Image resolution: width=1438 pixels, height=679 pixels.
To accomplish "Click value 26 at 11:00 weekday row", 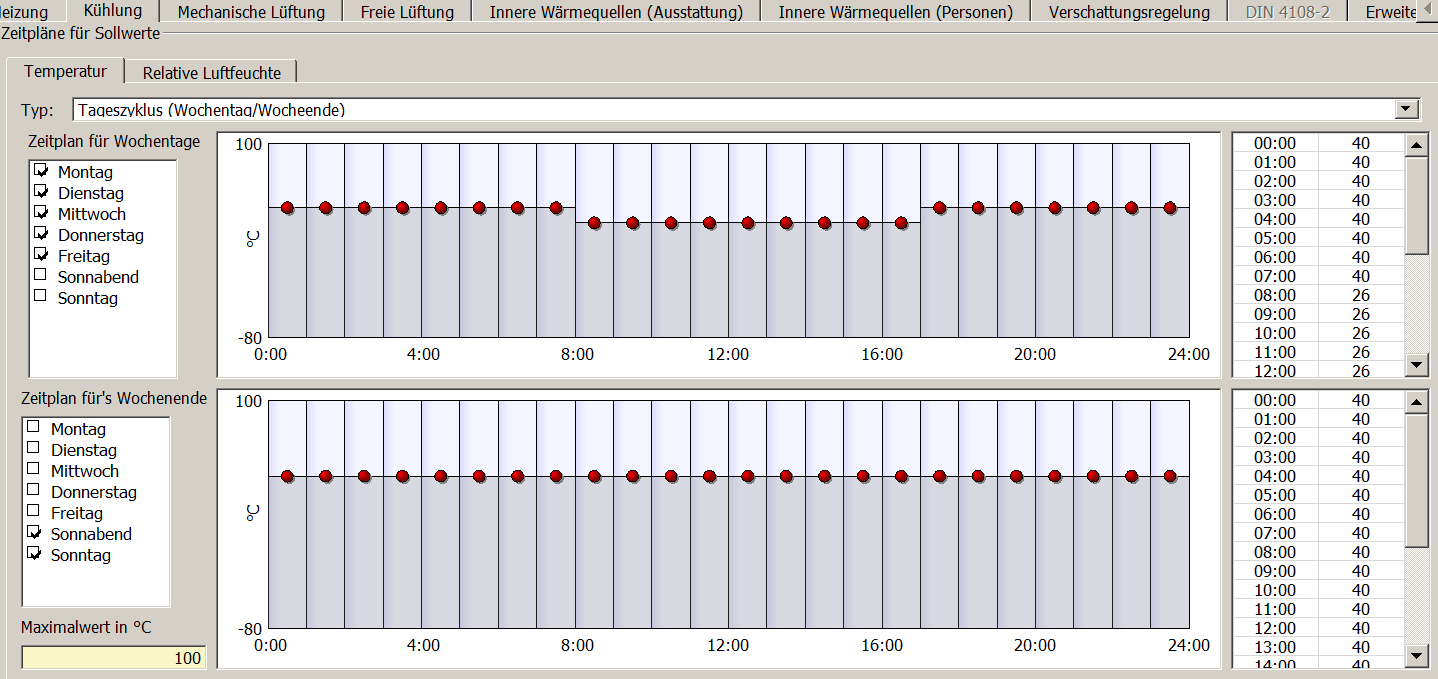I will pos(1361,352).
